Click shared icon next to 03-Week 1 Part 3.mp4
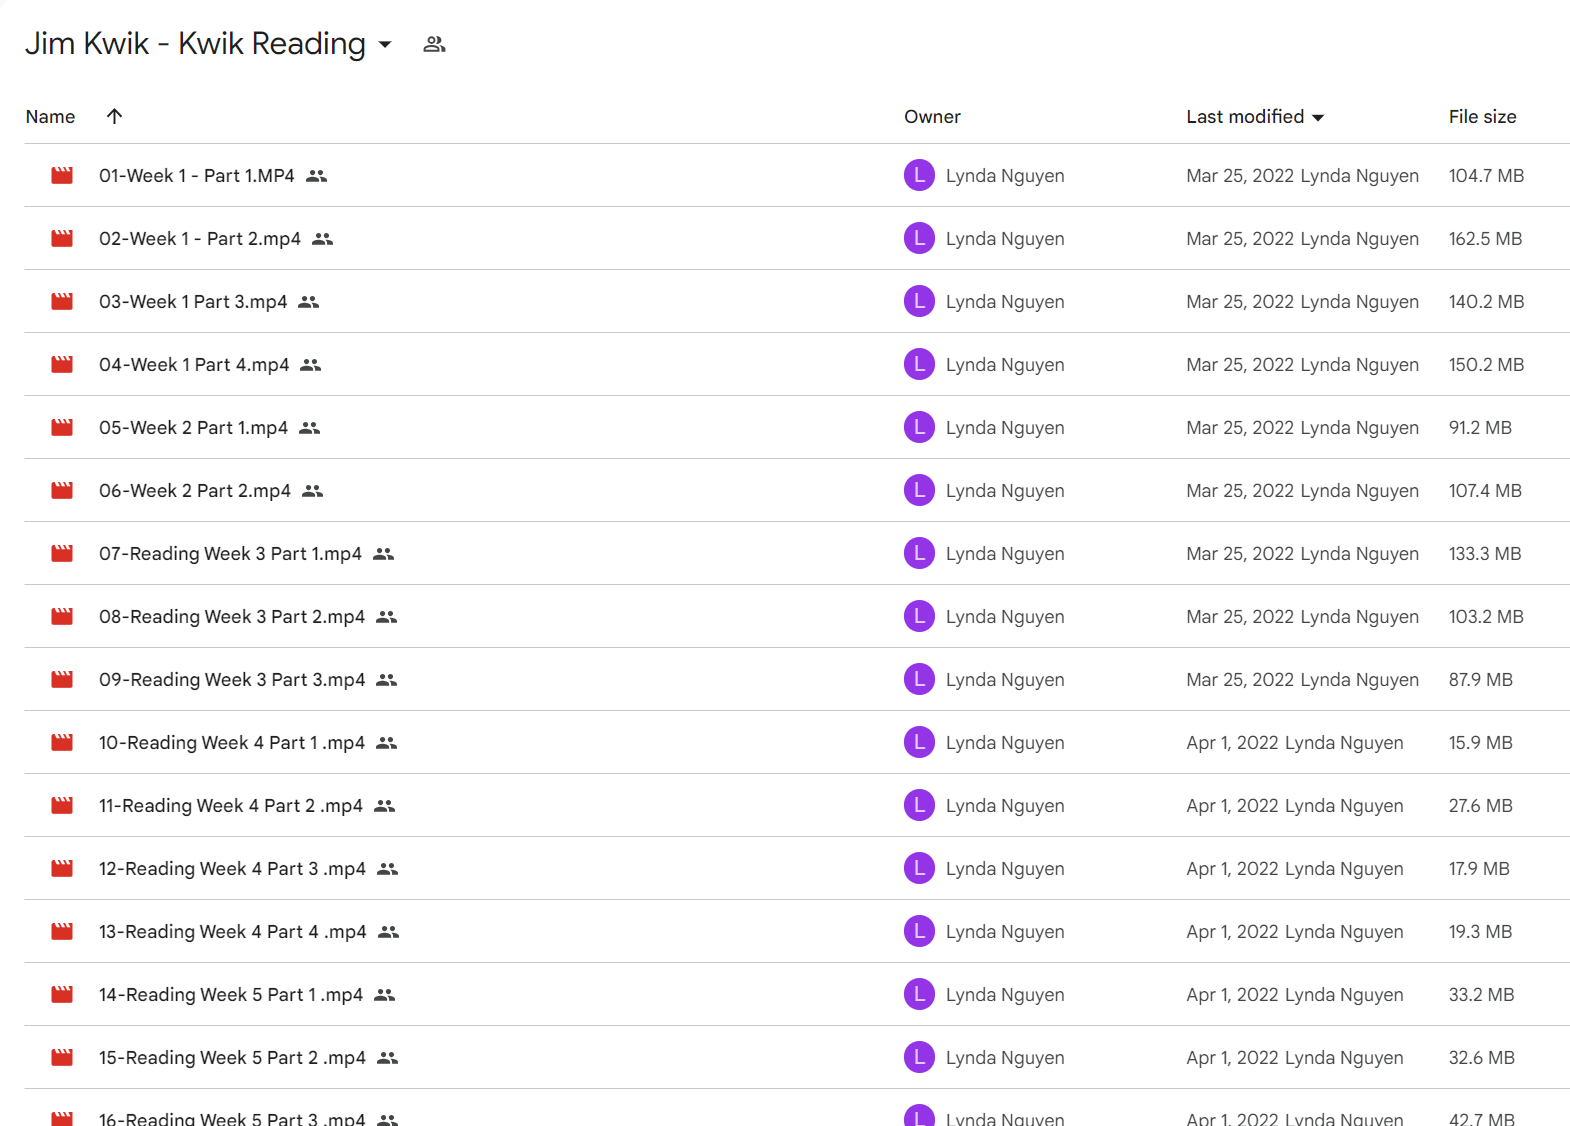Screen dimensions: 1570x1126 pos(309,302)
